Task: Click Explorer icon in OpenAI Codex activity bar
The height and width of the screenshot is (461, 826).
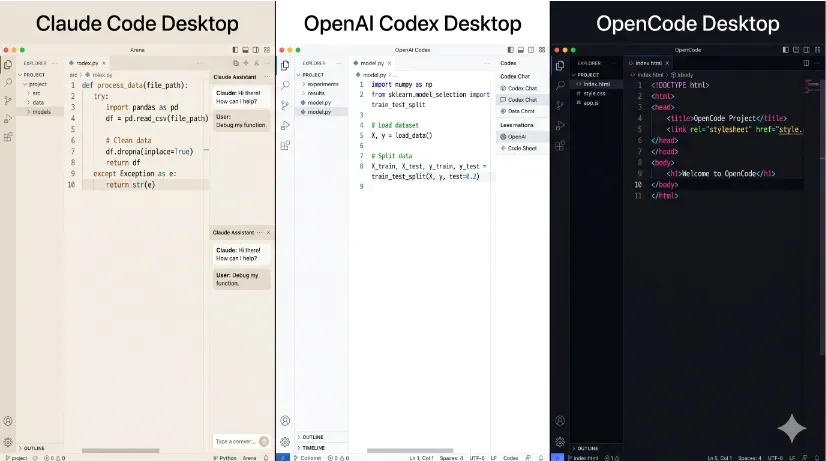Action: point(285,65)
